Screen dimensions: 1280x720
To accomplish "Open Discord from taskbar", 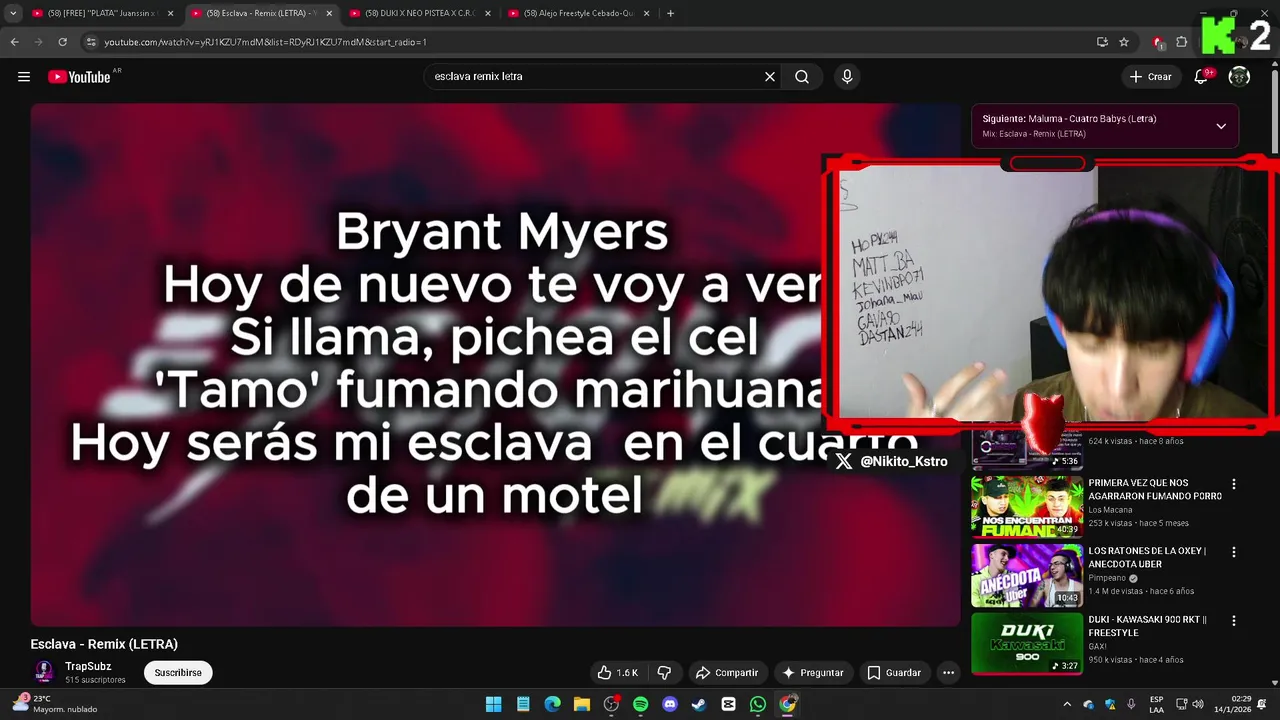I will click(670, 704).
